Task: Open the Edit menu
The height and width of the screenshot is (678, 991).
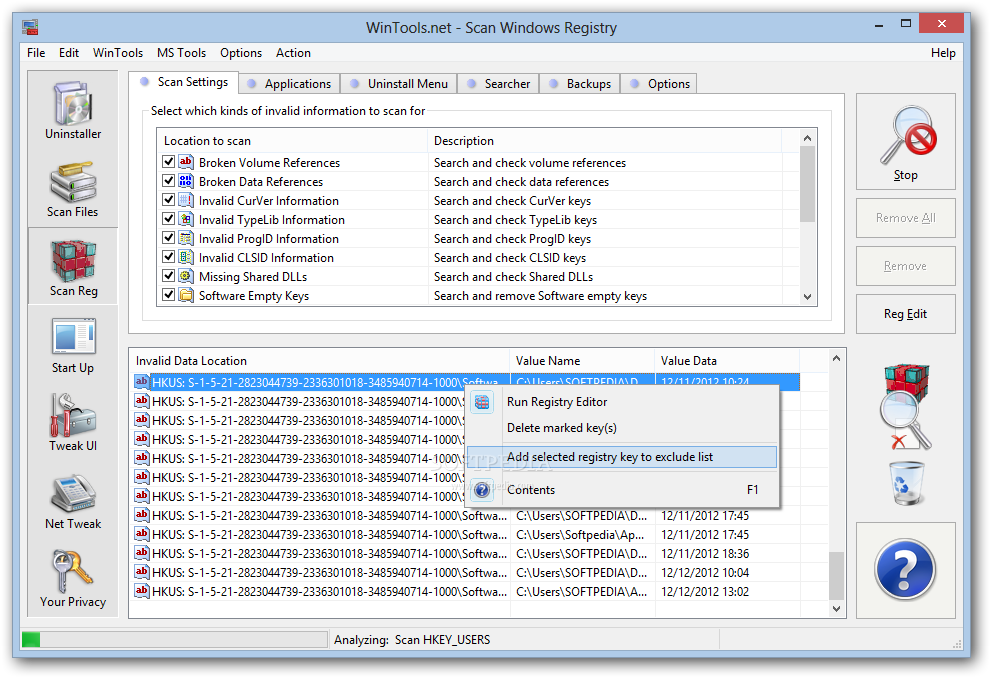Action: [69, 52]
